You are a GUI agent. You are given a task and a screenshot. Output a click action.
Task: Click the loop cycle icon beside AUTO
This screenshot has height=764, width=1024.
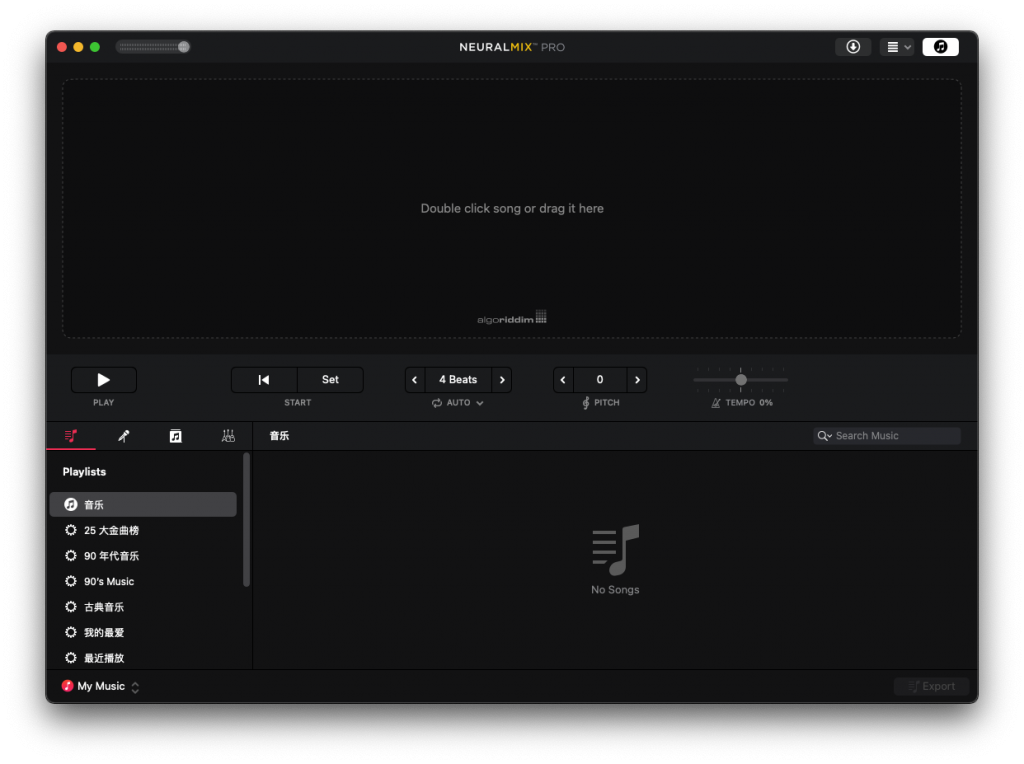(x=437, y=403)
